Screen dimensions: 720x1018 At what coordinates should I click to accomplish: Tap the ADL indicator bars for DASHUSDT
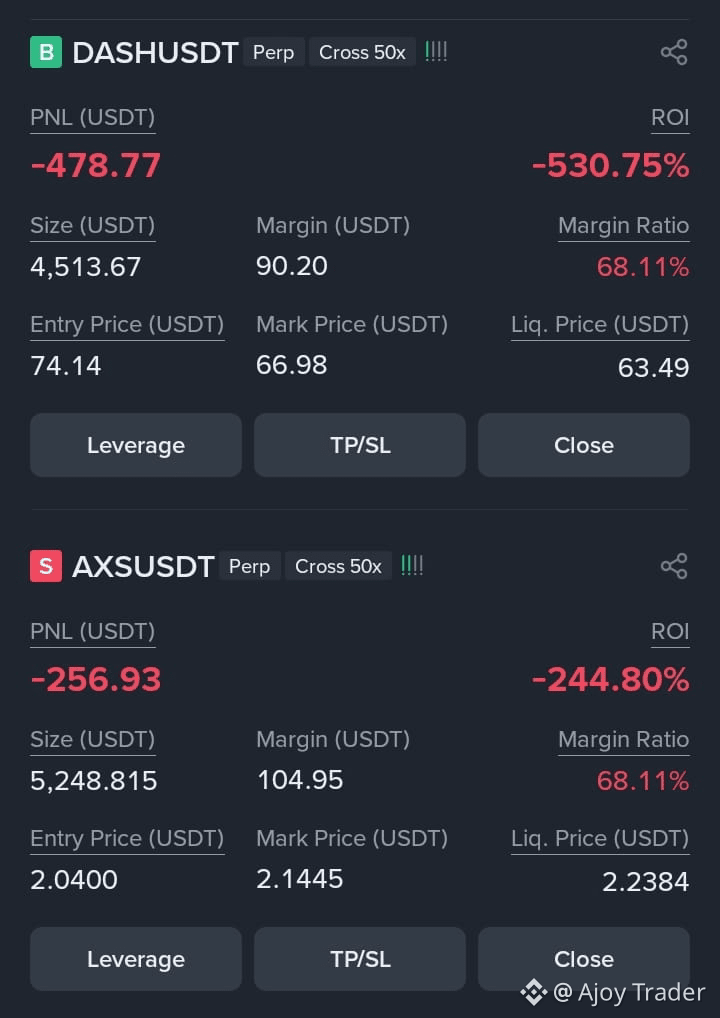(436, 52)
